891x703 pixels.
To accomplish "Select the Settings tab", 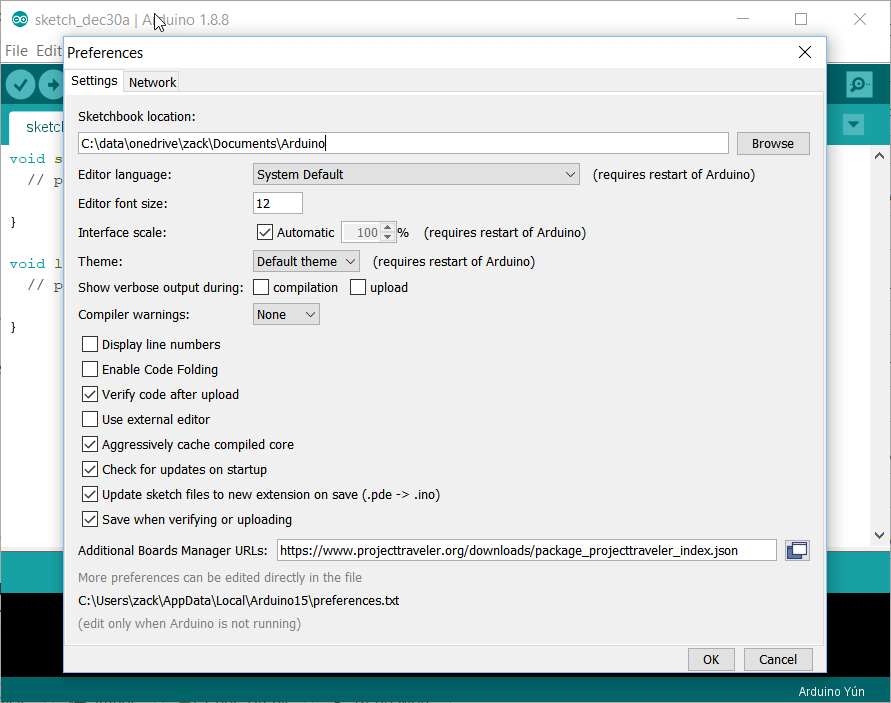I will [x=94, y=81].
